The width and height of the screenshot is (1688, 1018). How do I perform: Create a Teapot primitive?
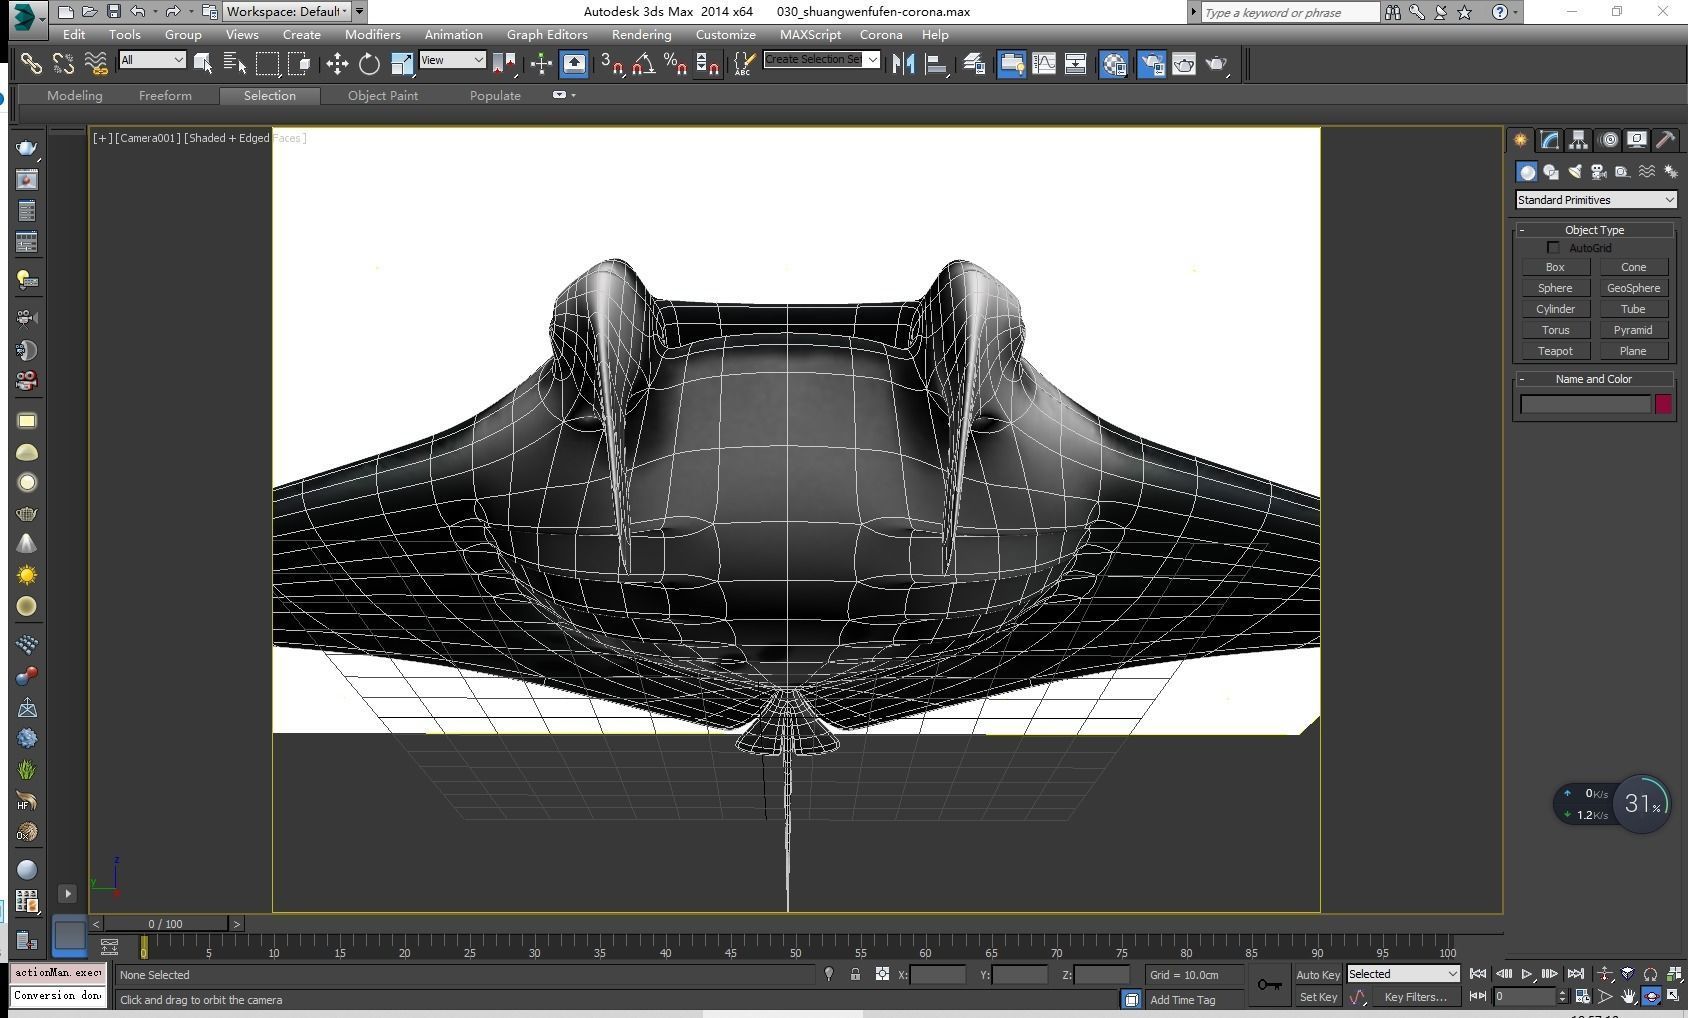pos(1555,351)
